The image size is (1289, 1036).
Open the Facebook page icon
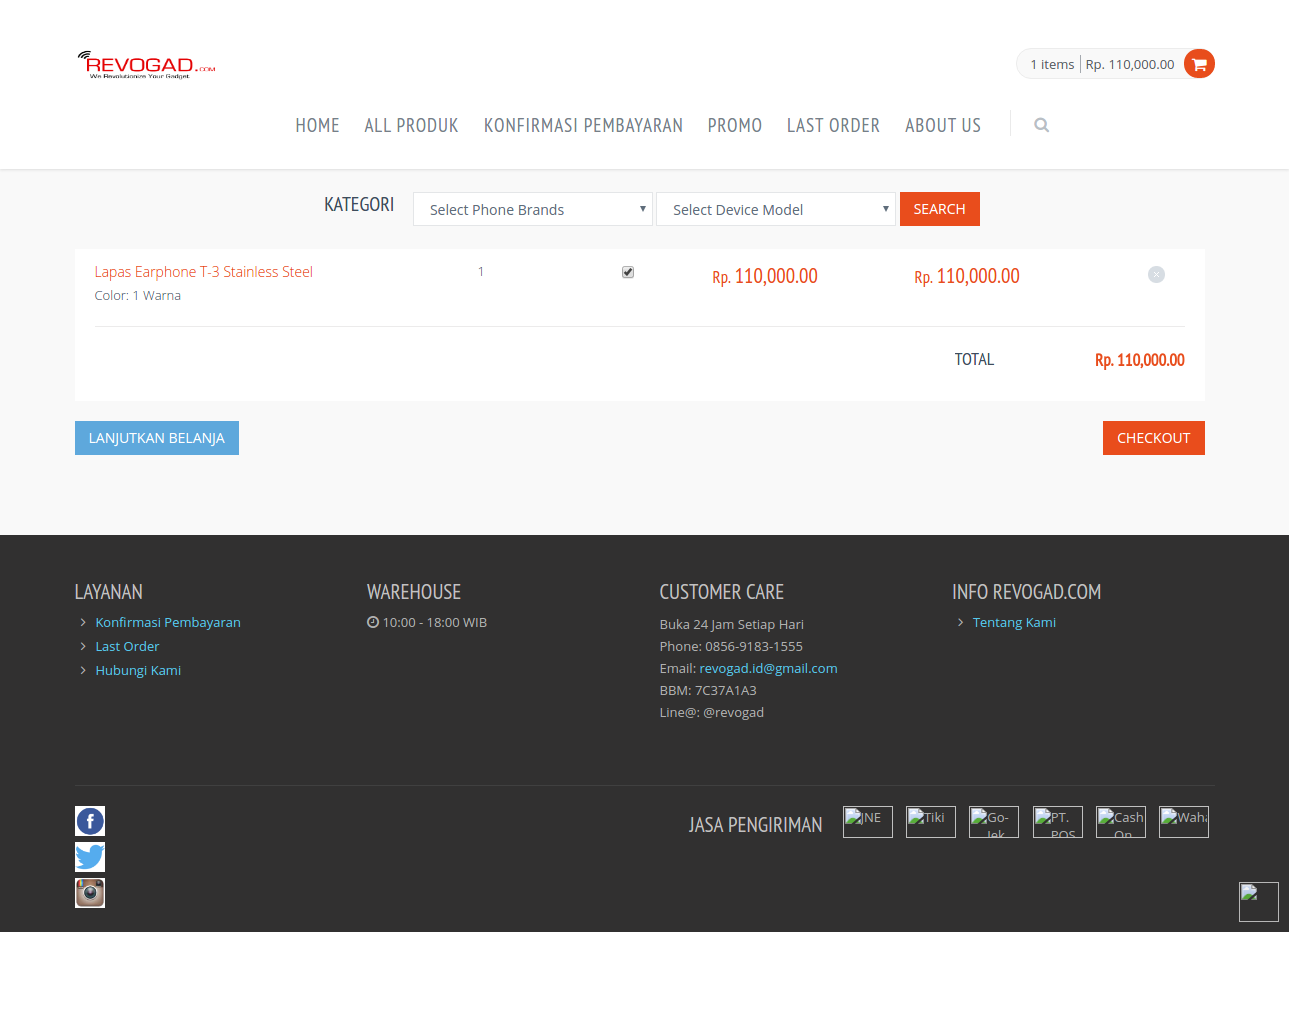click(x=89, y=821)
